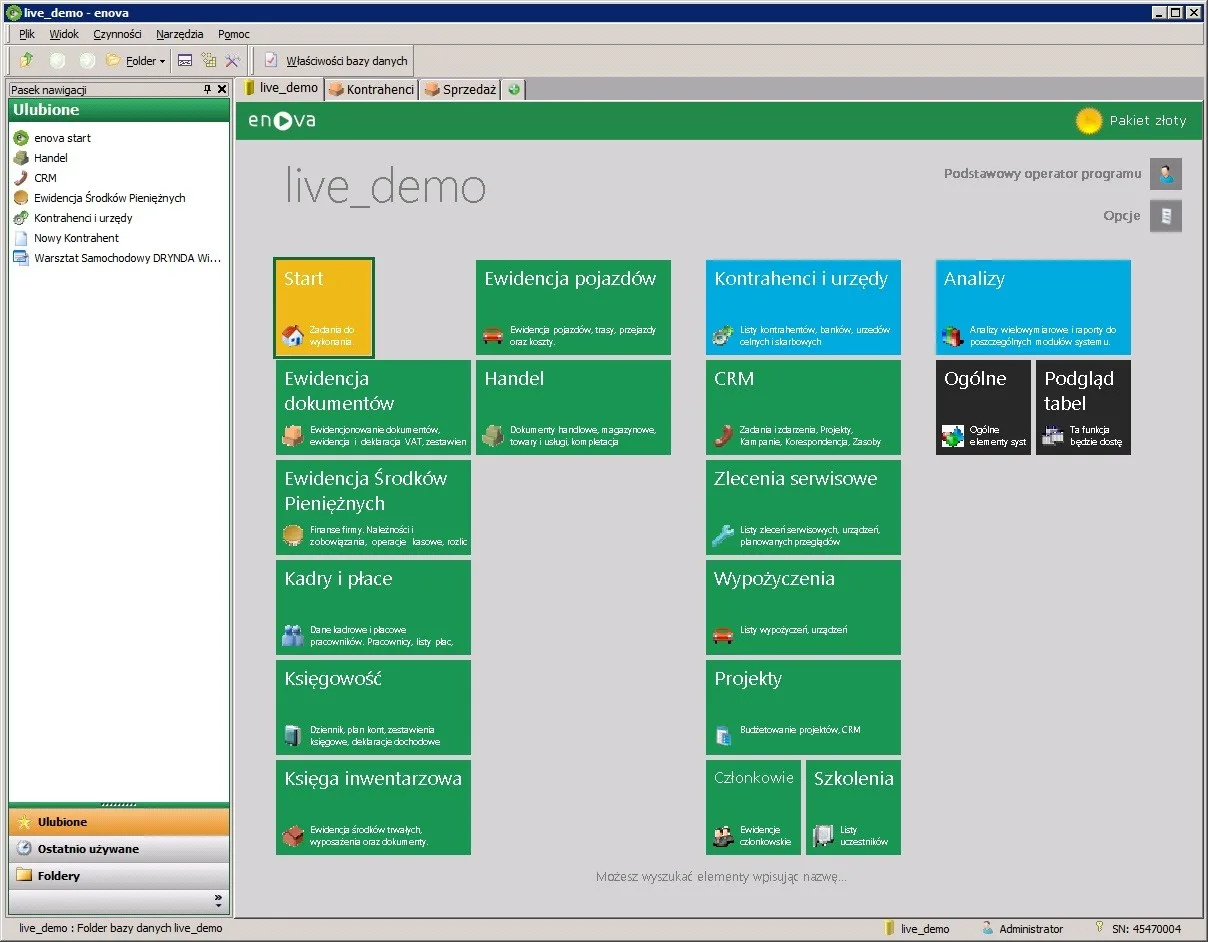Click the user icon beside Podstawowy operator programu
1208x942 pixels.
1166,174
